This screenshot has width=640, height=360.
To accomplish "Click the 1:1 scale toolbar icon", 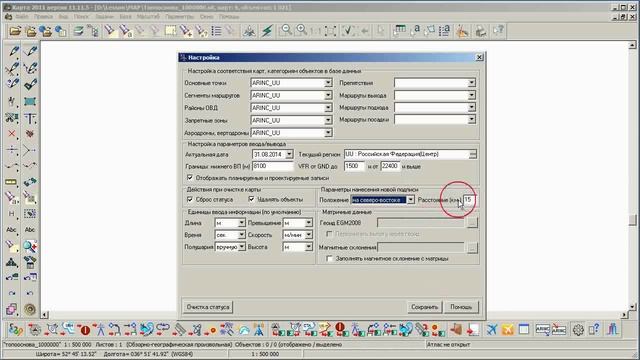I will [x=316, y=31].
